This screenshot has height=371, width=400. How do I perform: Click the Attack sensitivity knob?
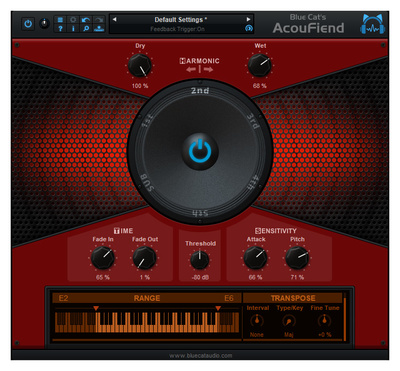coord(256,258)
